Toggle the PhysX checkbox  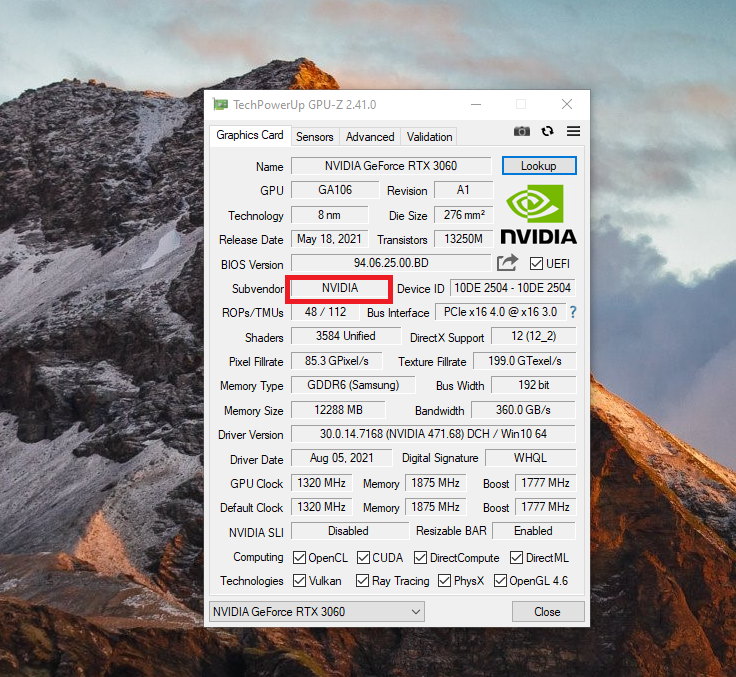point(445,581)
